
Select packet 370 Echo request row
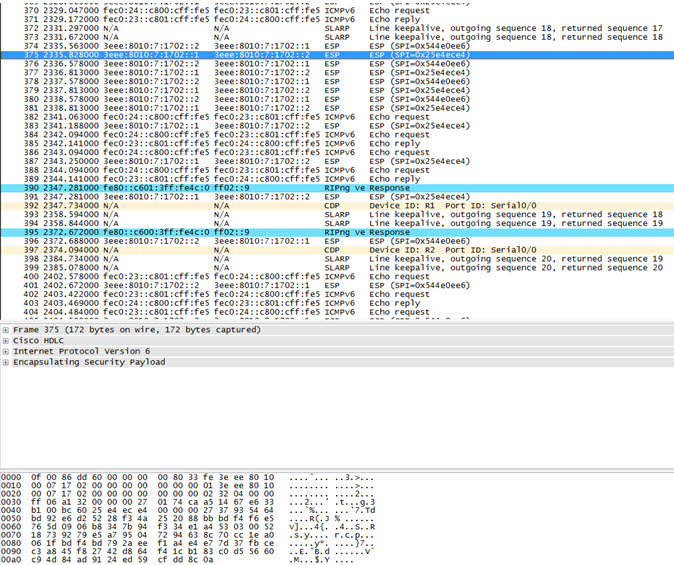point(337,11)
